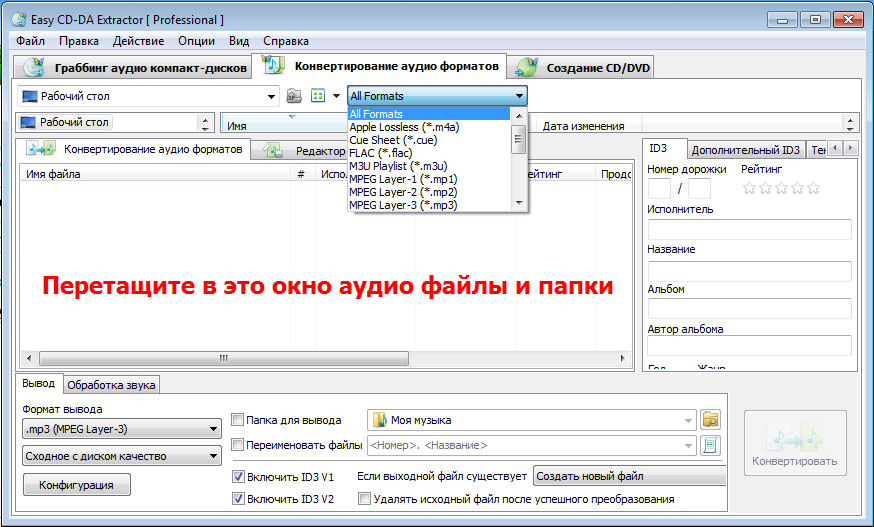The height and width of the screenshot is (527, 874).
Task: Click the Конфигурация button
Action: [76, 485]
